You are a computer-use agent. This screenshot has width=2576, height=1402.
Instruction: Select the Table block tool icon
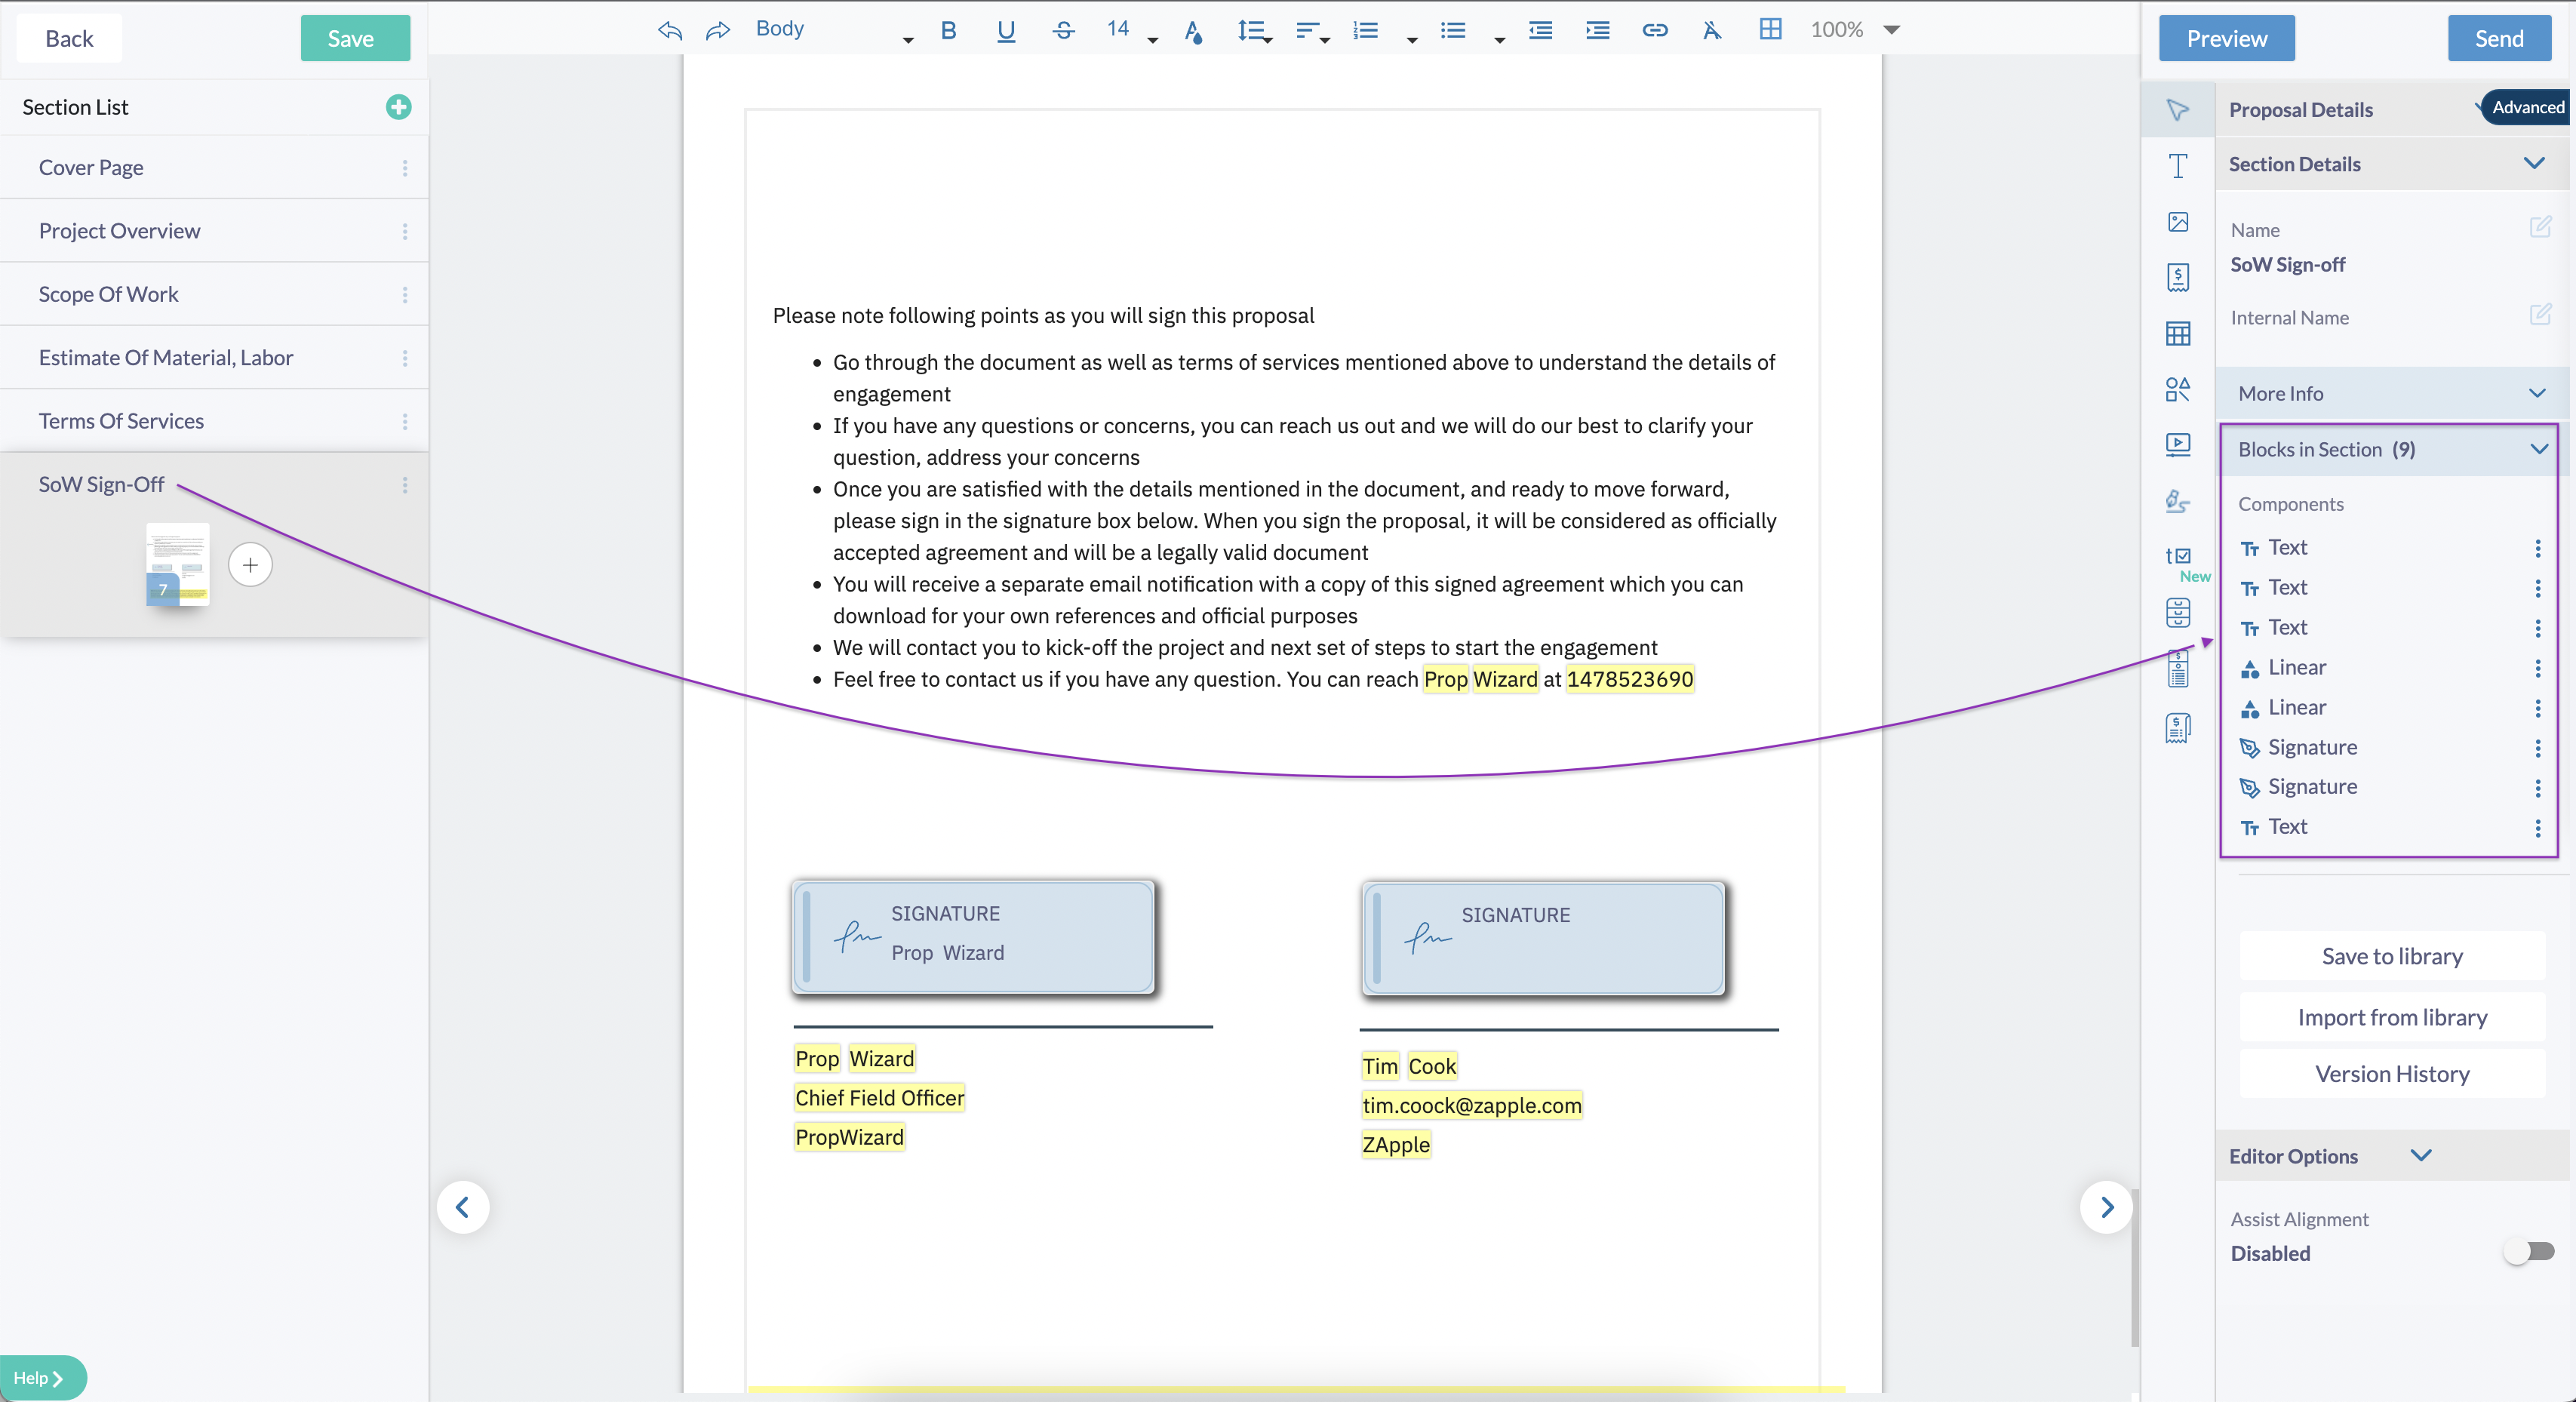(2177, 333)
